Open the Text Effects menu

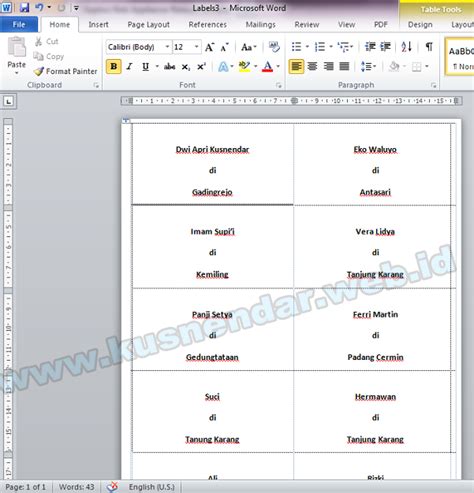[225, 67]
